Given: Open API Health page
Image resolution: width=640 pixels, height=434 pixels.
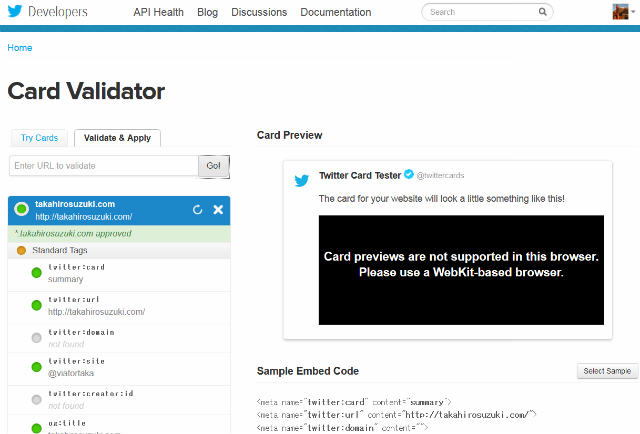Looking at the screenshot, I should [x=158, y=12].
